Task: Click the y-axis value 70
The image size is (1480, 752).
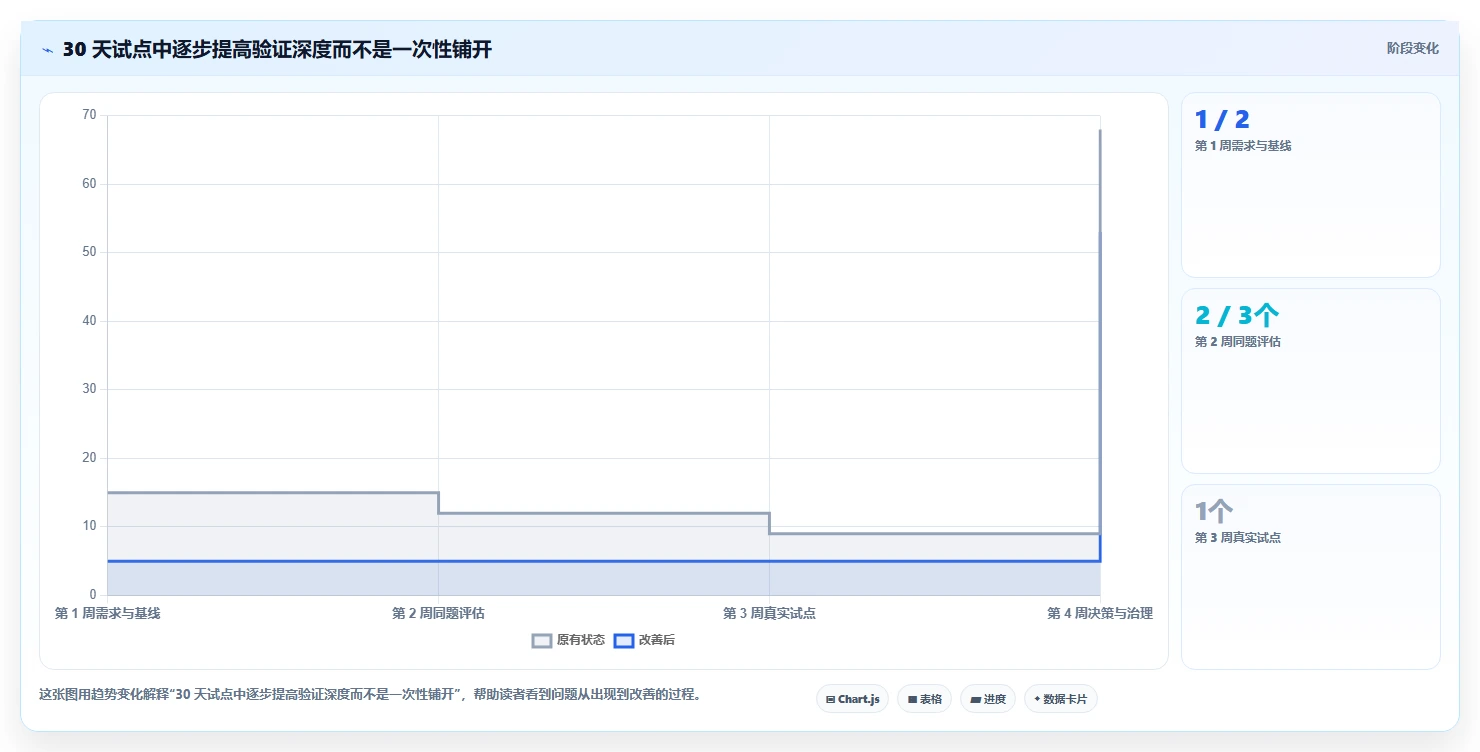Action: pos(89,115)
